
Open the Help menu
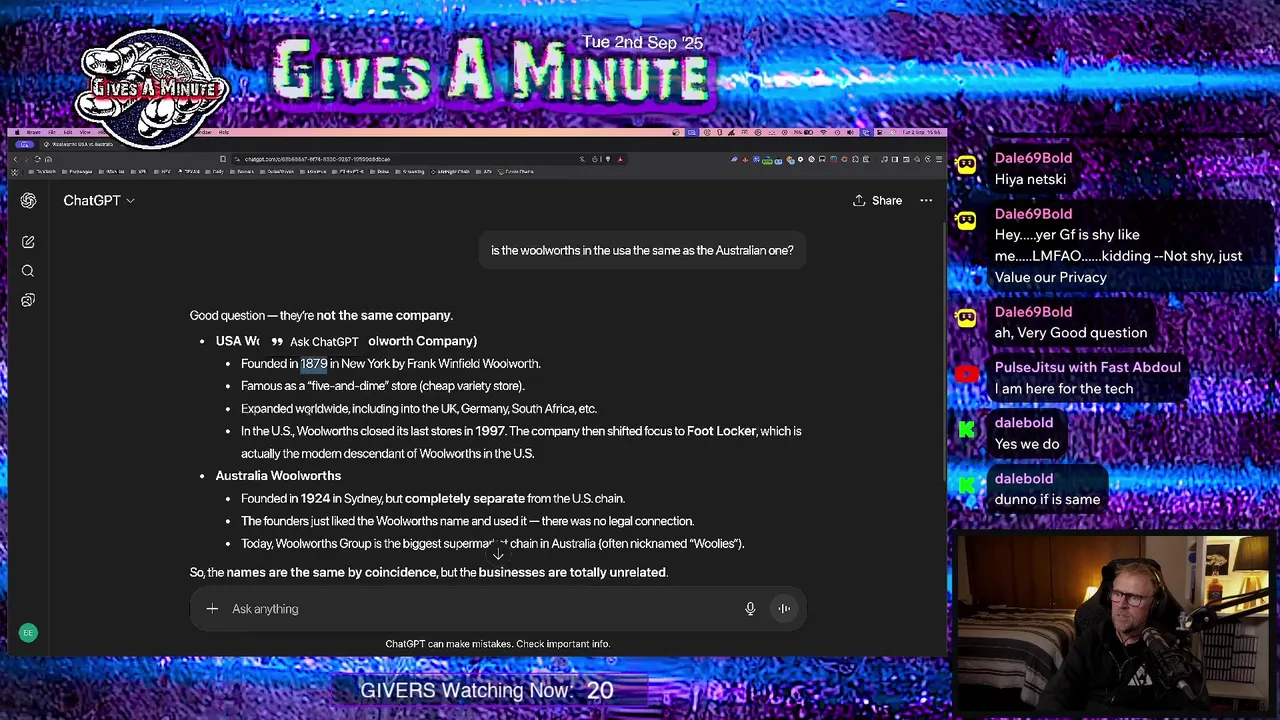pos(224,132)
